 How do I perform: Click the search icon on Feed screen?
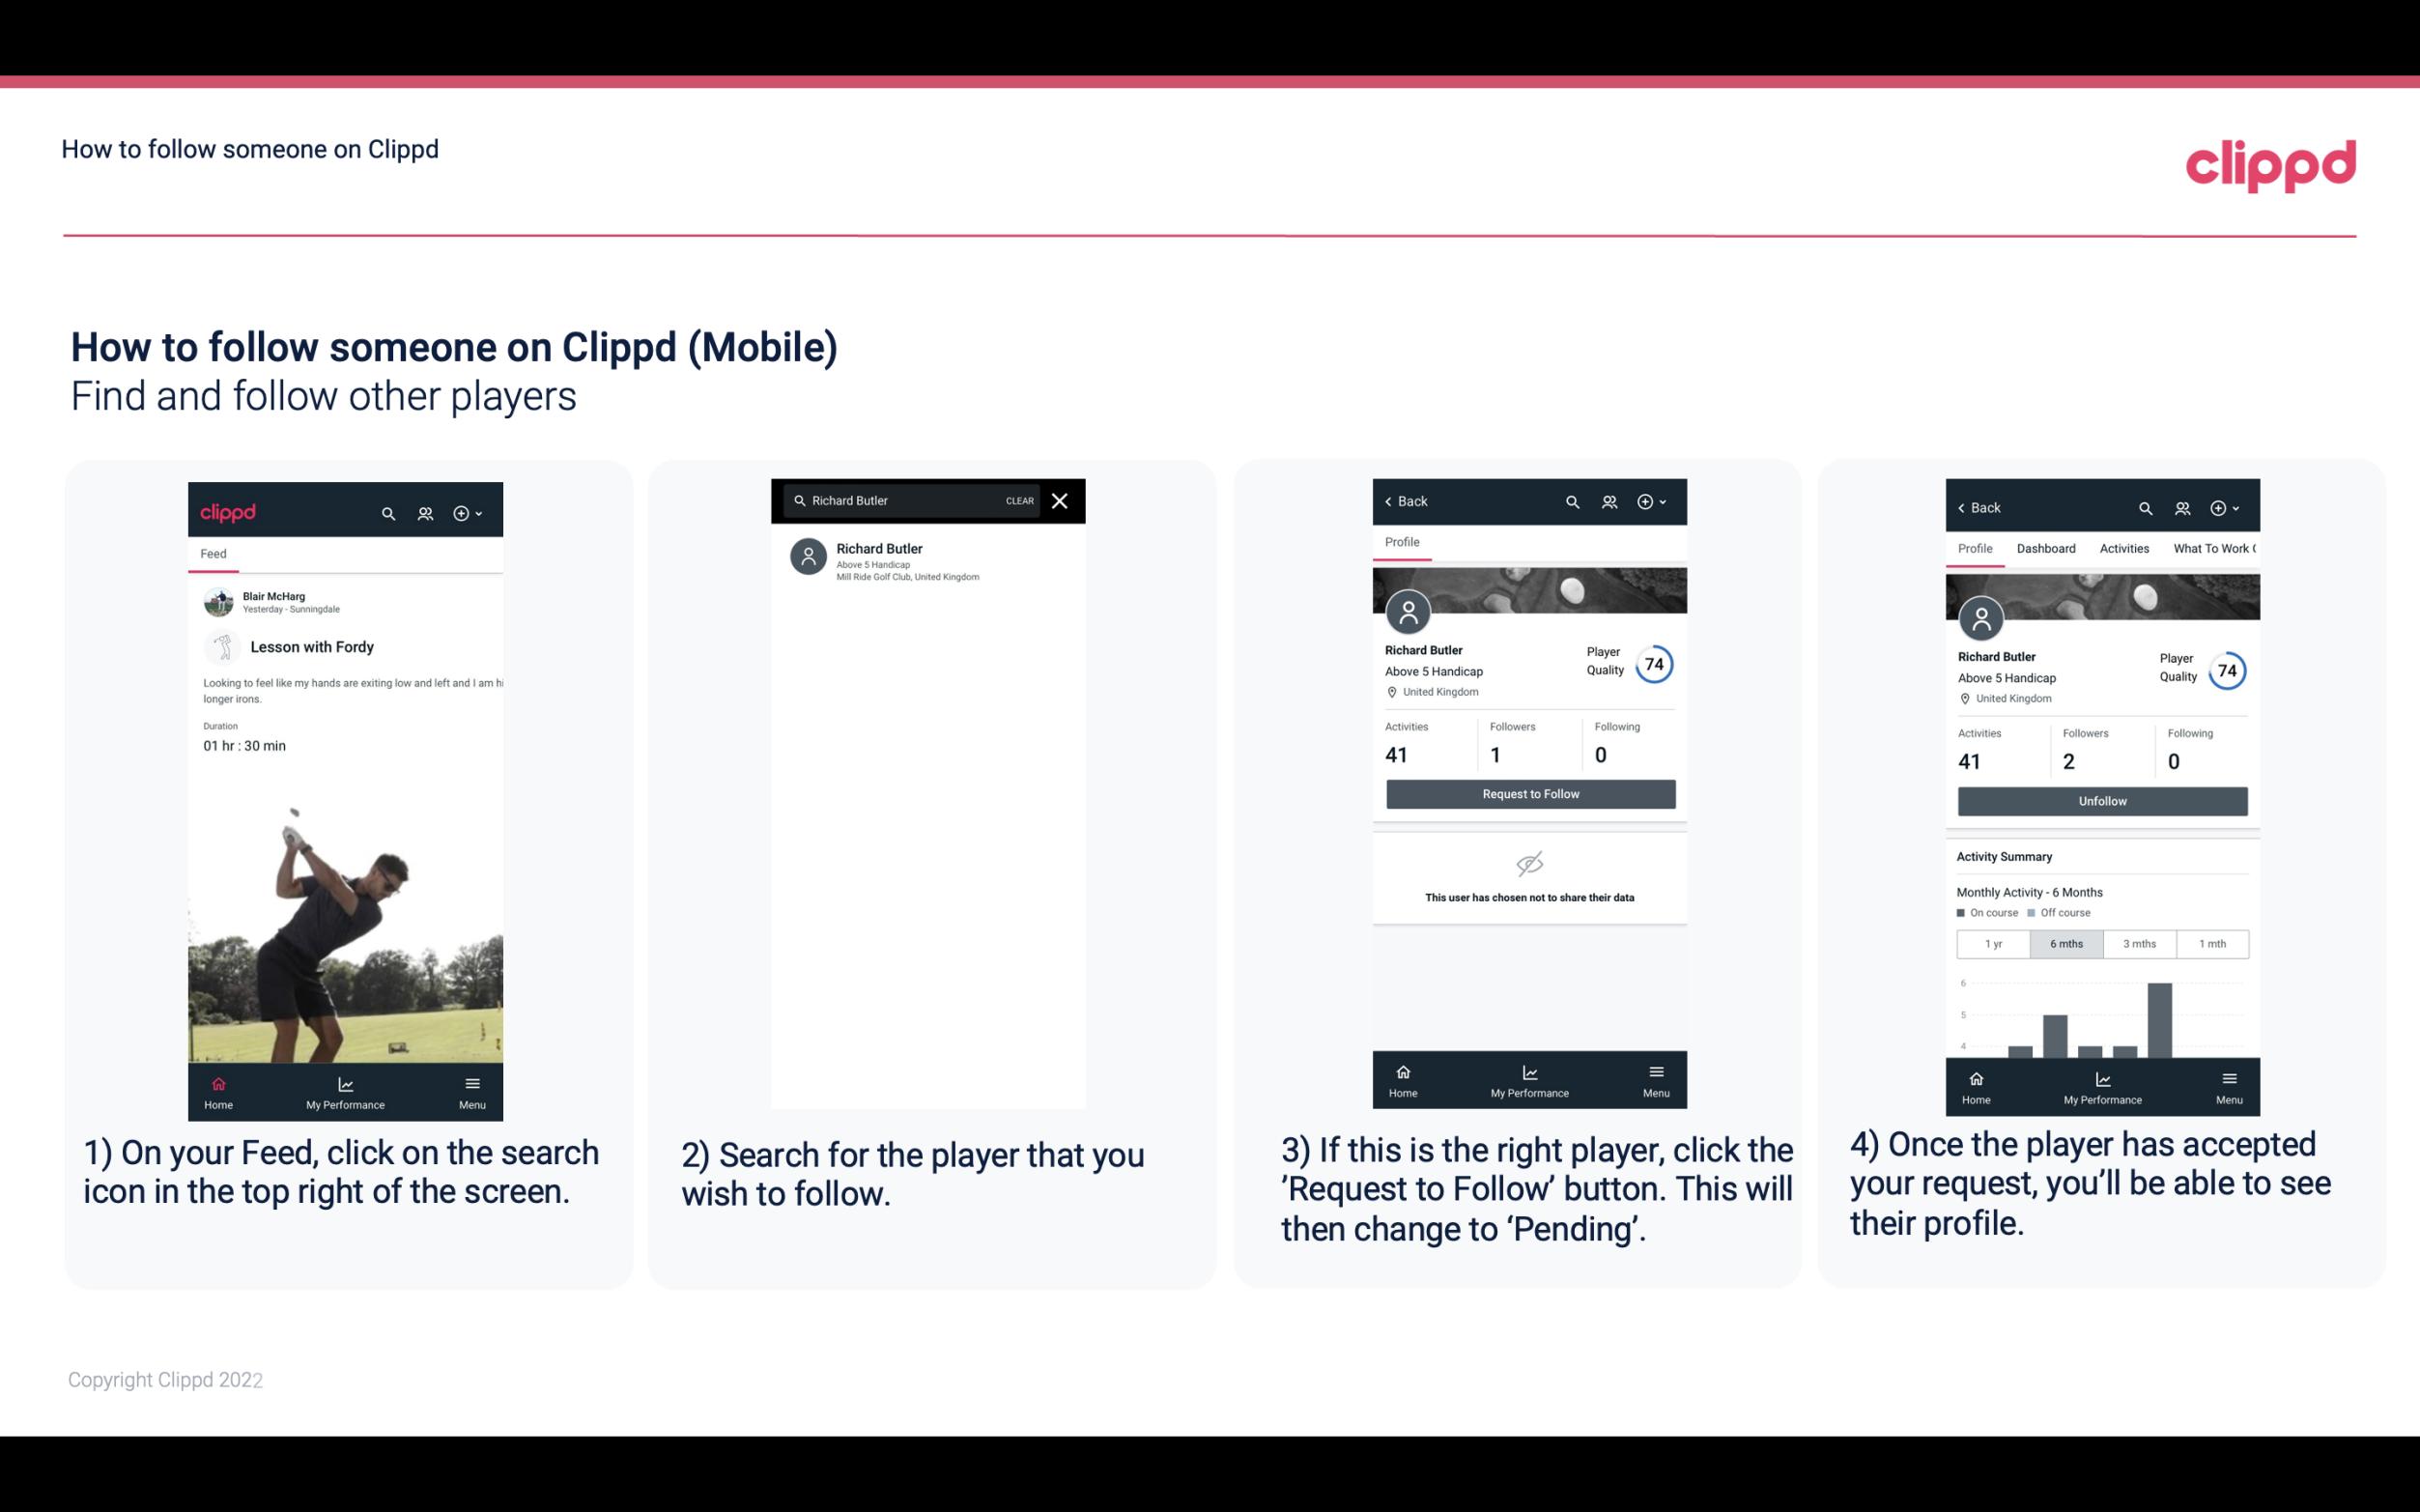[384, 510]
